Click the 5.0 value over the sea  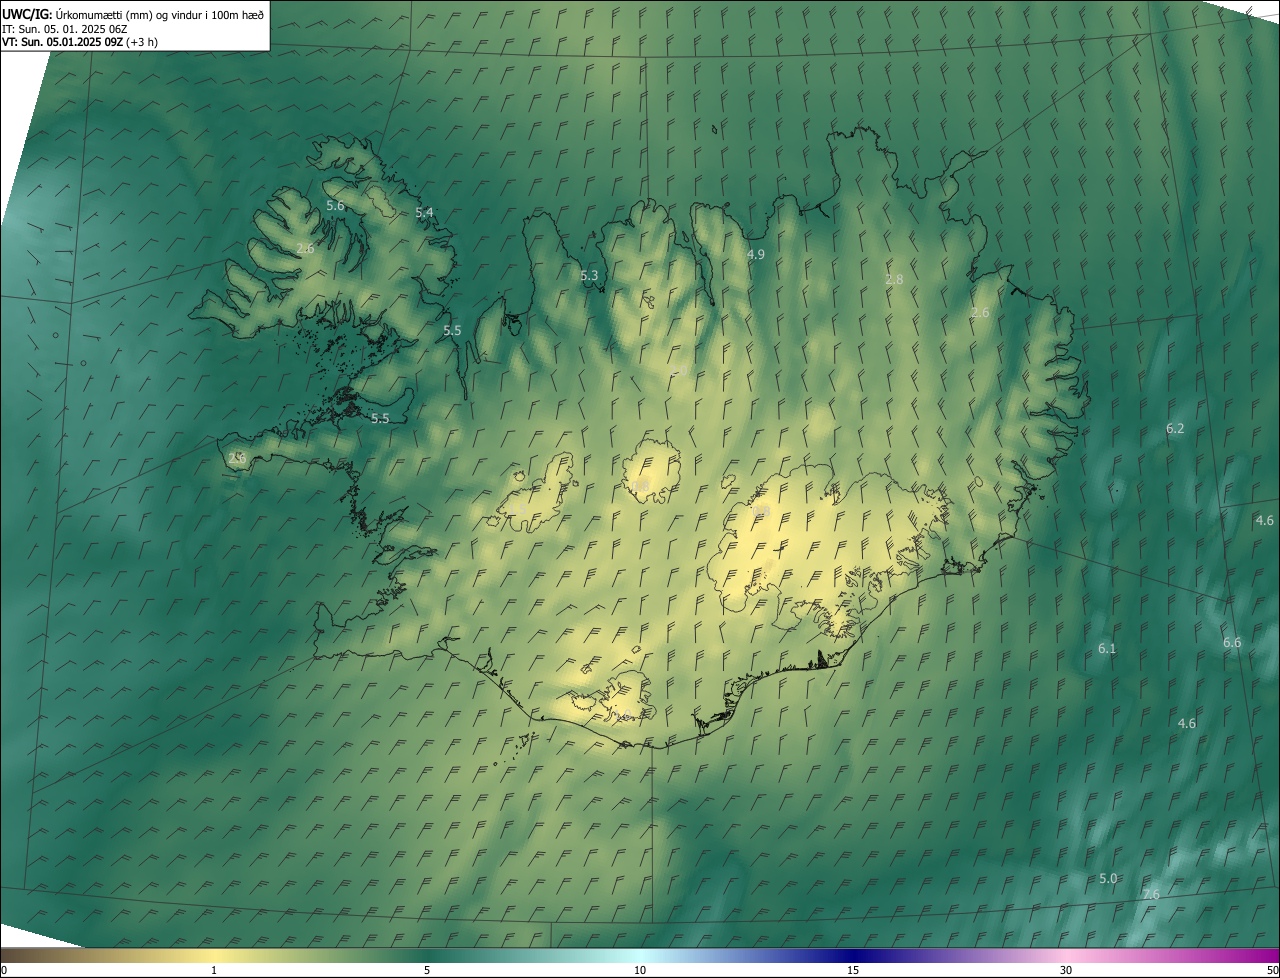1108,878
